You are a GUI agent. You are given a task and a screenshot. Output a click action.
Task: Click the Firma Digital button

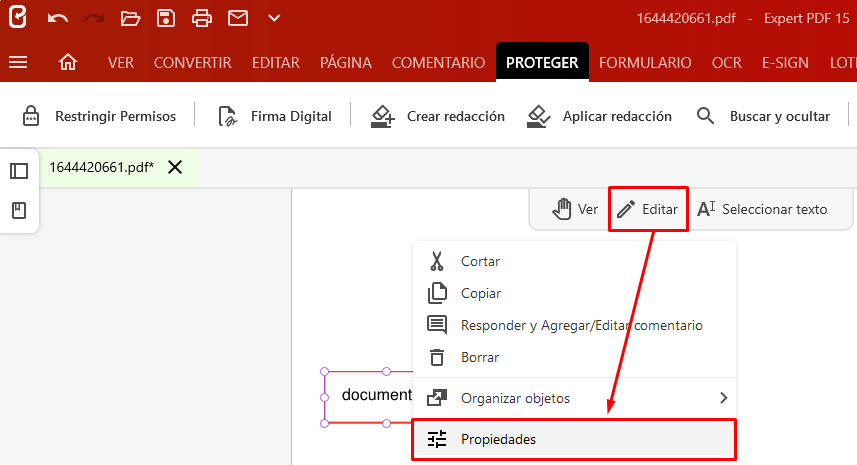point(275,116)
